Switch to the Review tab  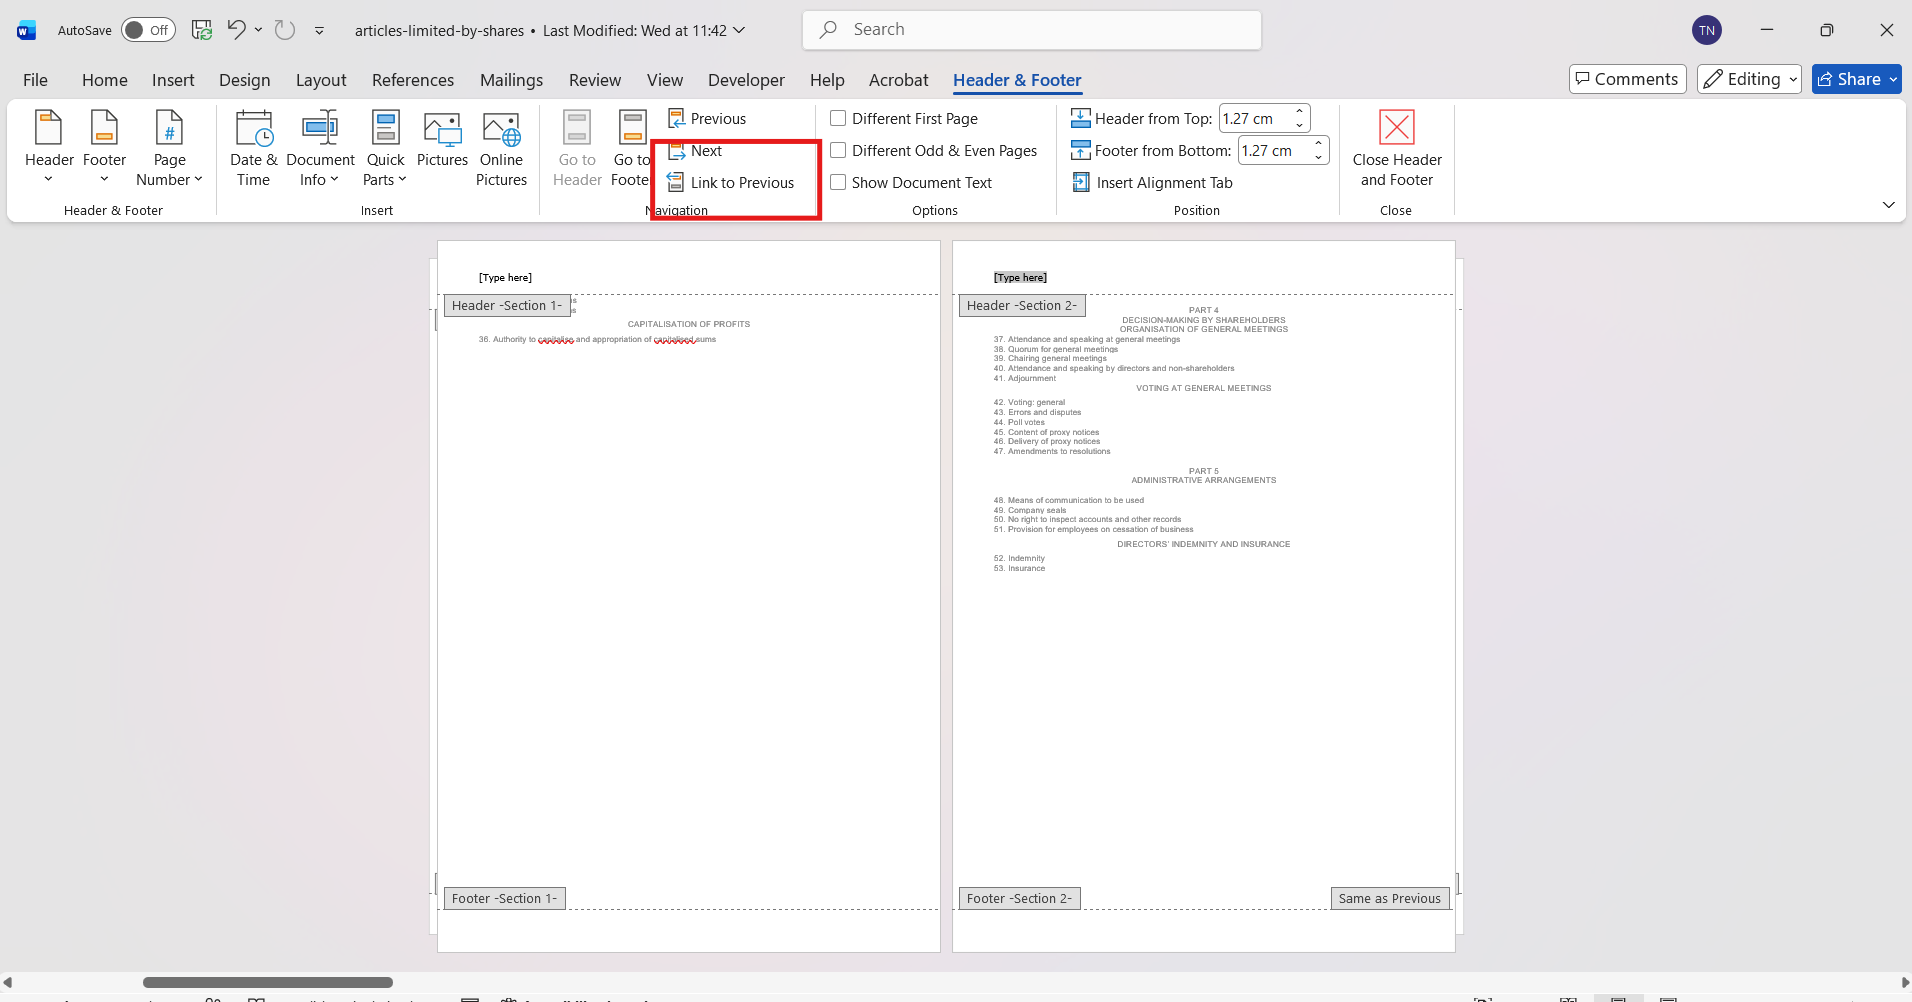tap(595, 80)
